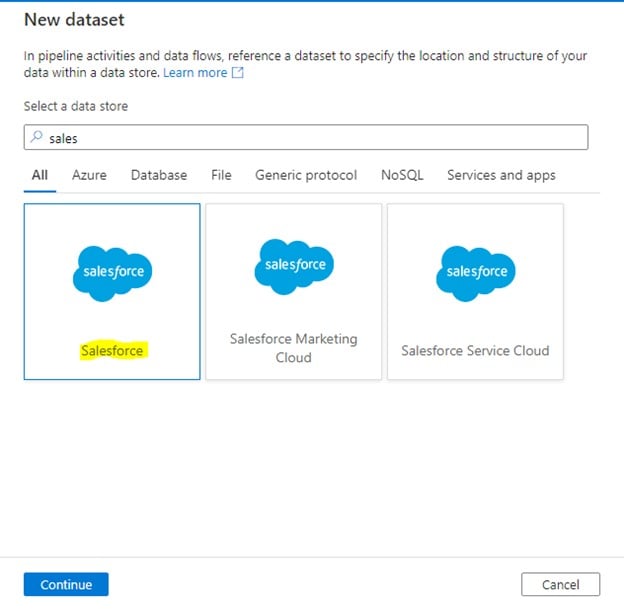The image size is (624, 609).
Task: Select the Salesforce Marketing Cloud logo
Action: tap(294, 267)
